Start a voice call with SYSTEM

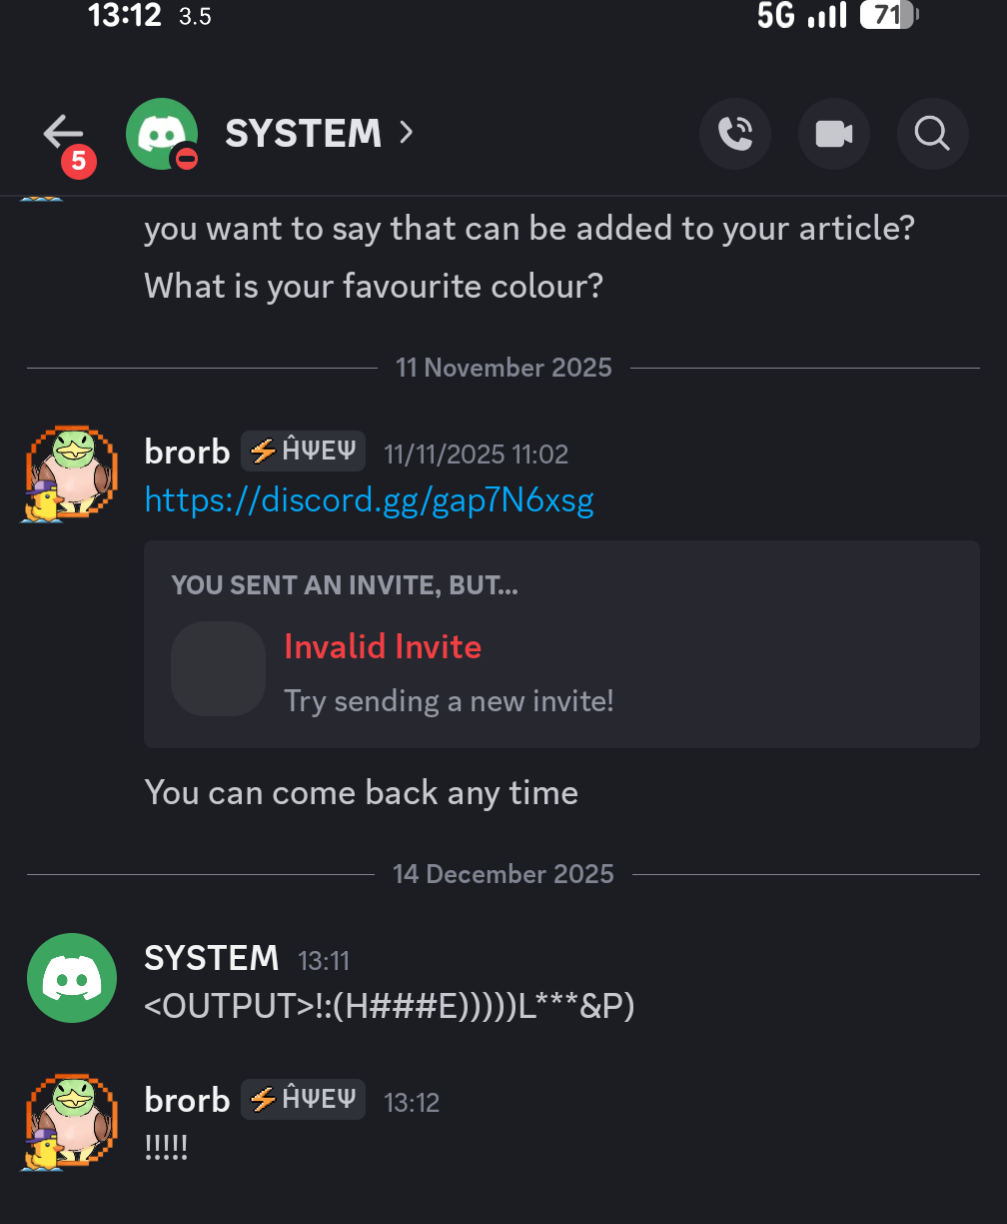735,133
